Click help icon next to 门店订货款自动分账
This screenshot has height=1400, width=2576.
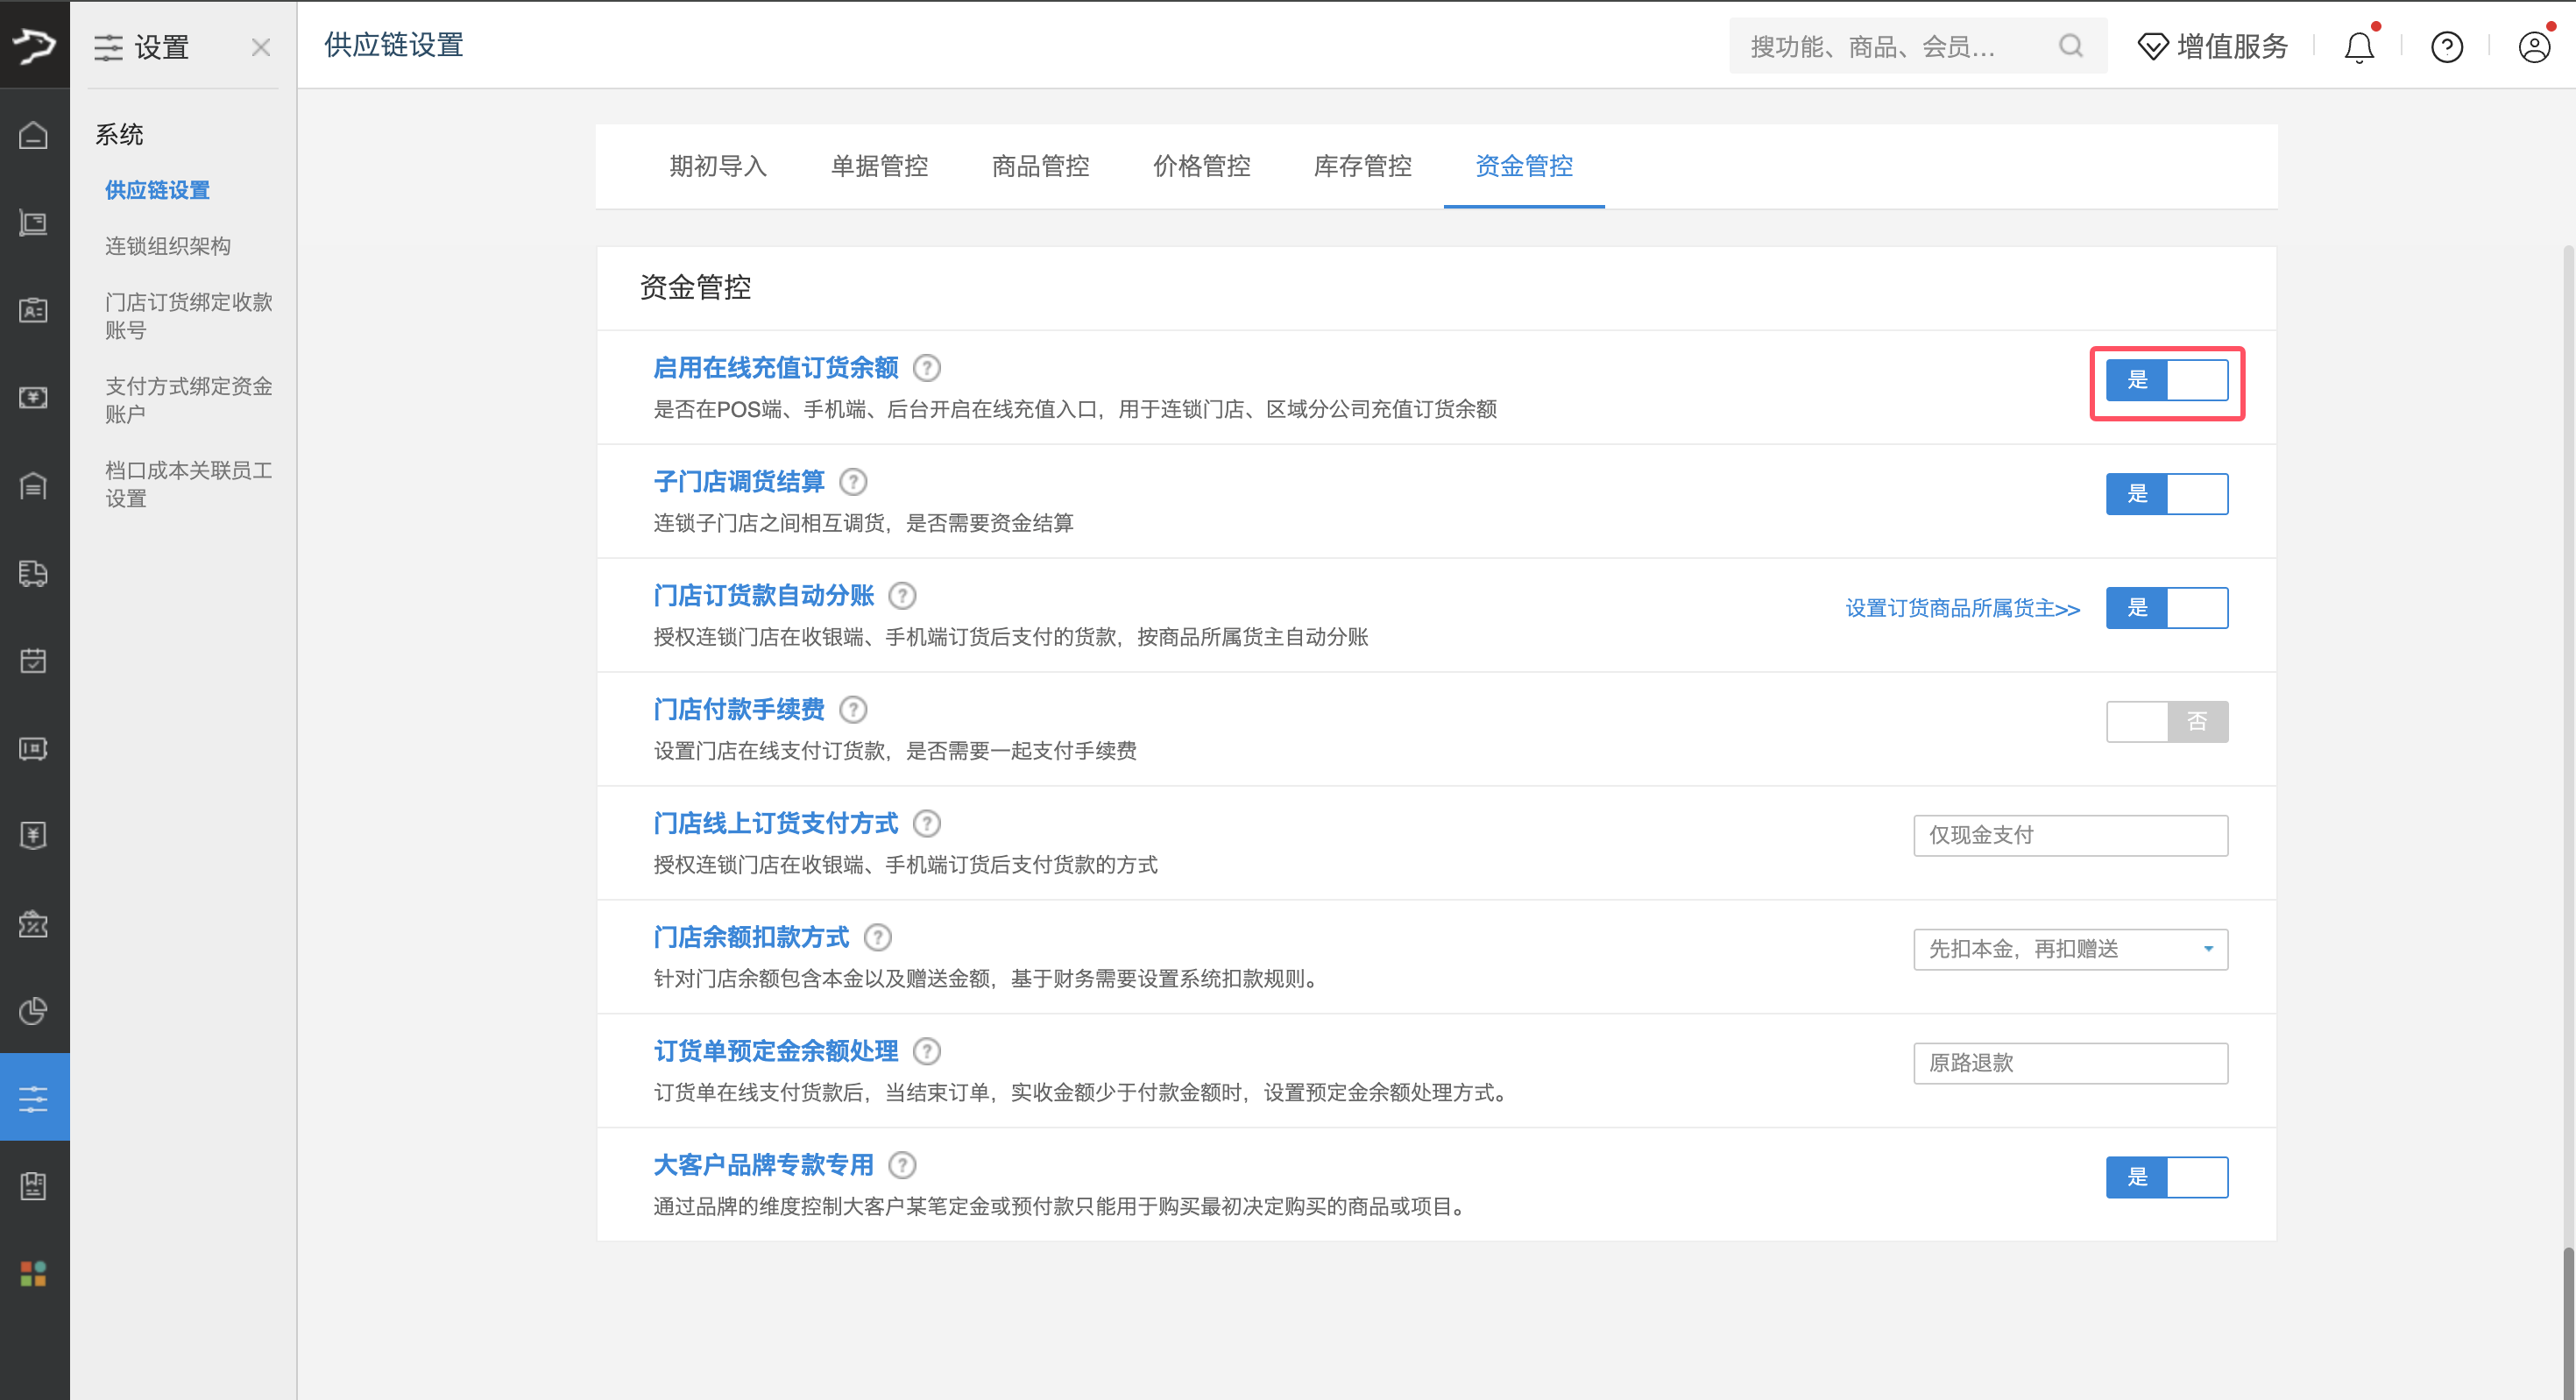click(x=902, y=596)
